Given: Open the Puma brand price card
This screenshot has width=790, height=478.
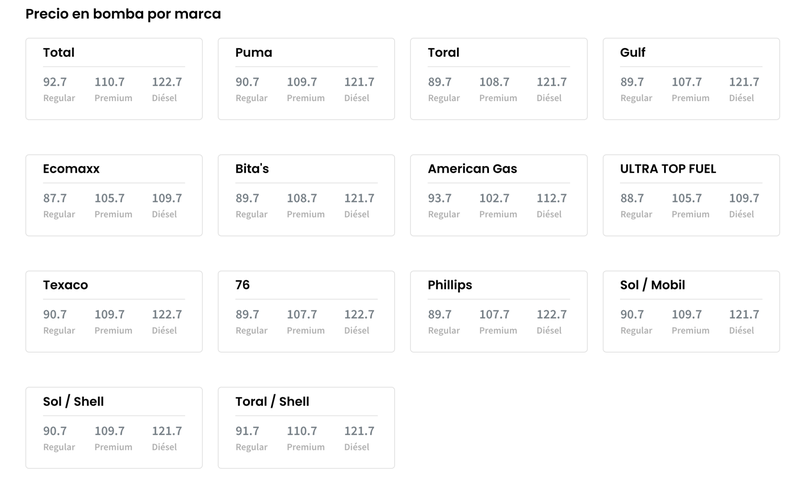Looking at the screenshot, I should pos(306,79).
